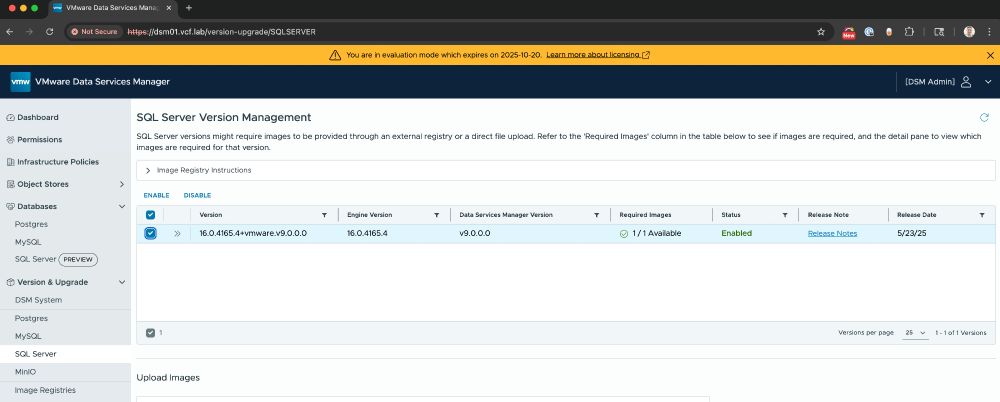
Task: Click the VMware vmw logo
Action: [20, 82]
